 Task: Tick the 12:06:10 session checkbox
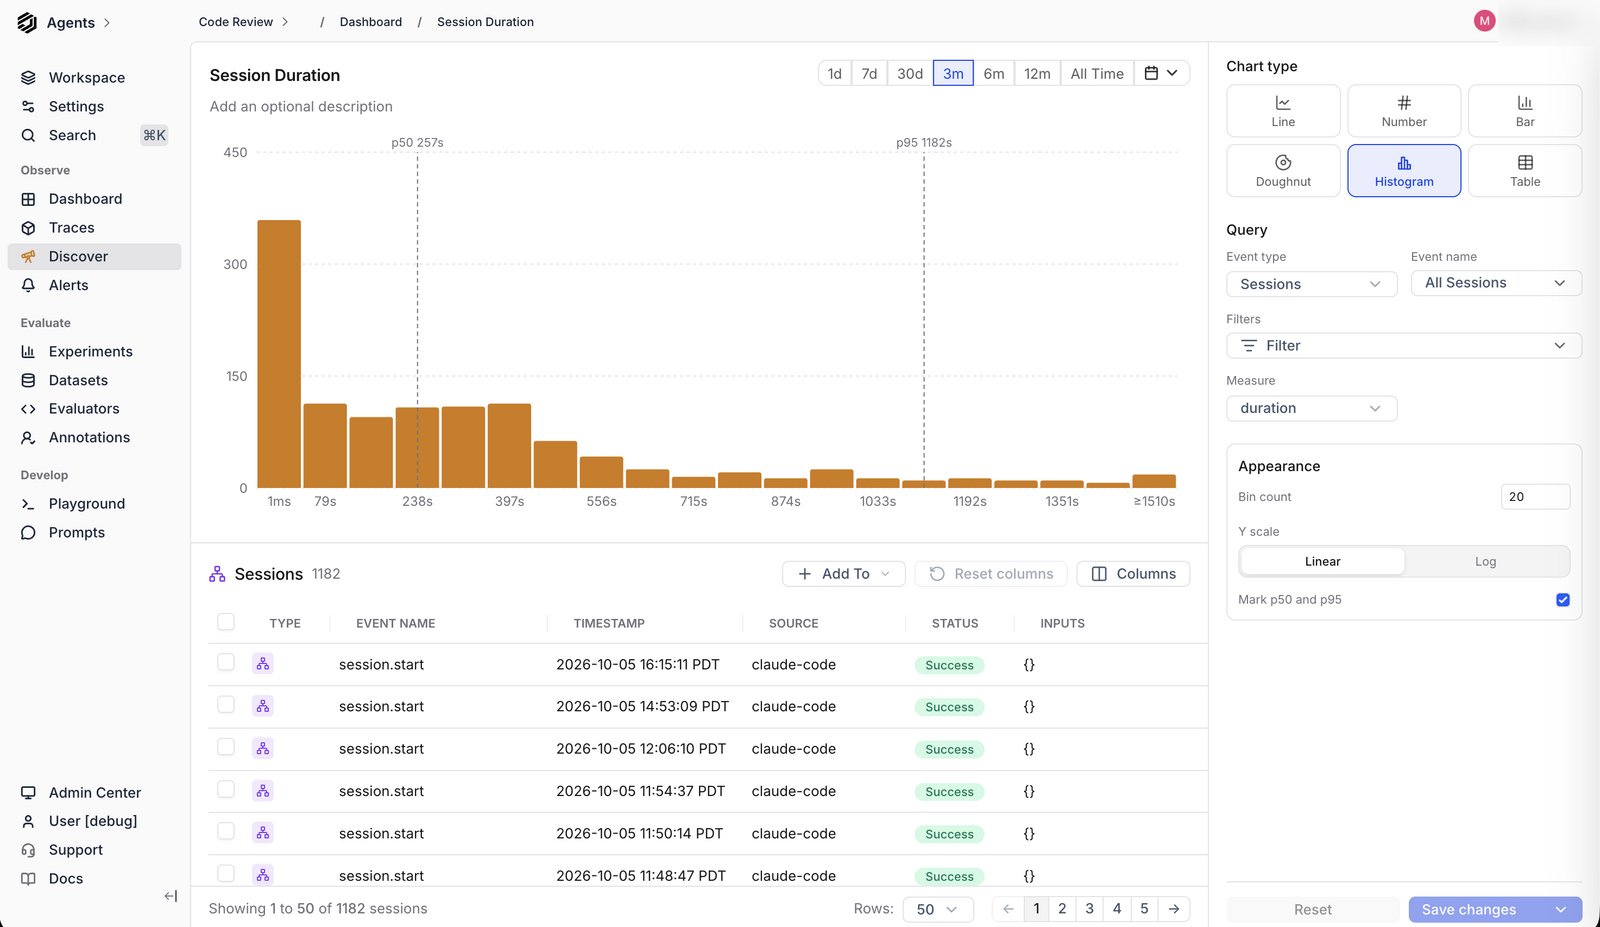[x=226, y=747]
